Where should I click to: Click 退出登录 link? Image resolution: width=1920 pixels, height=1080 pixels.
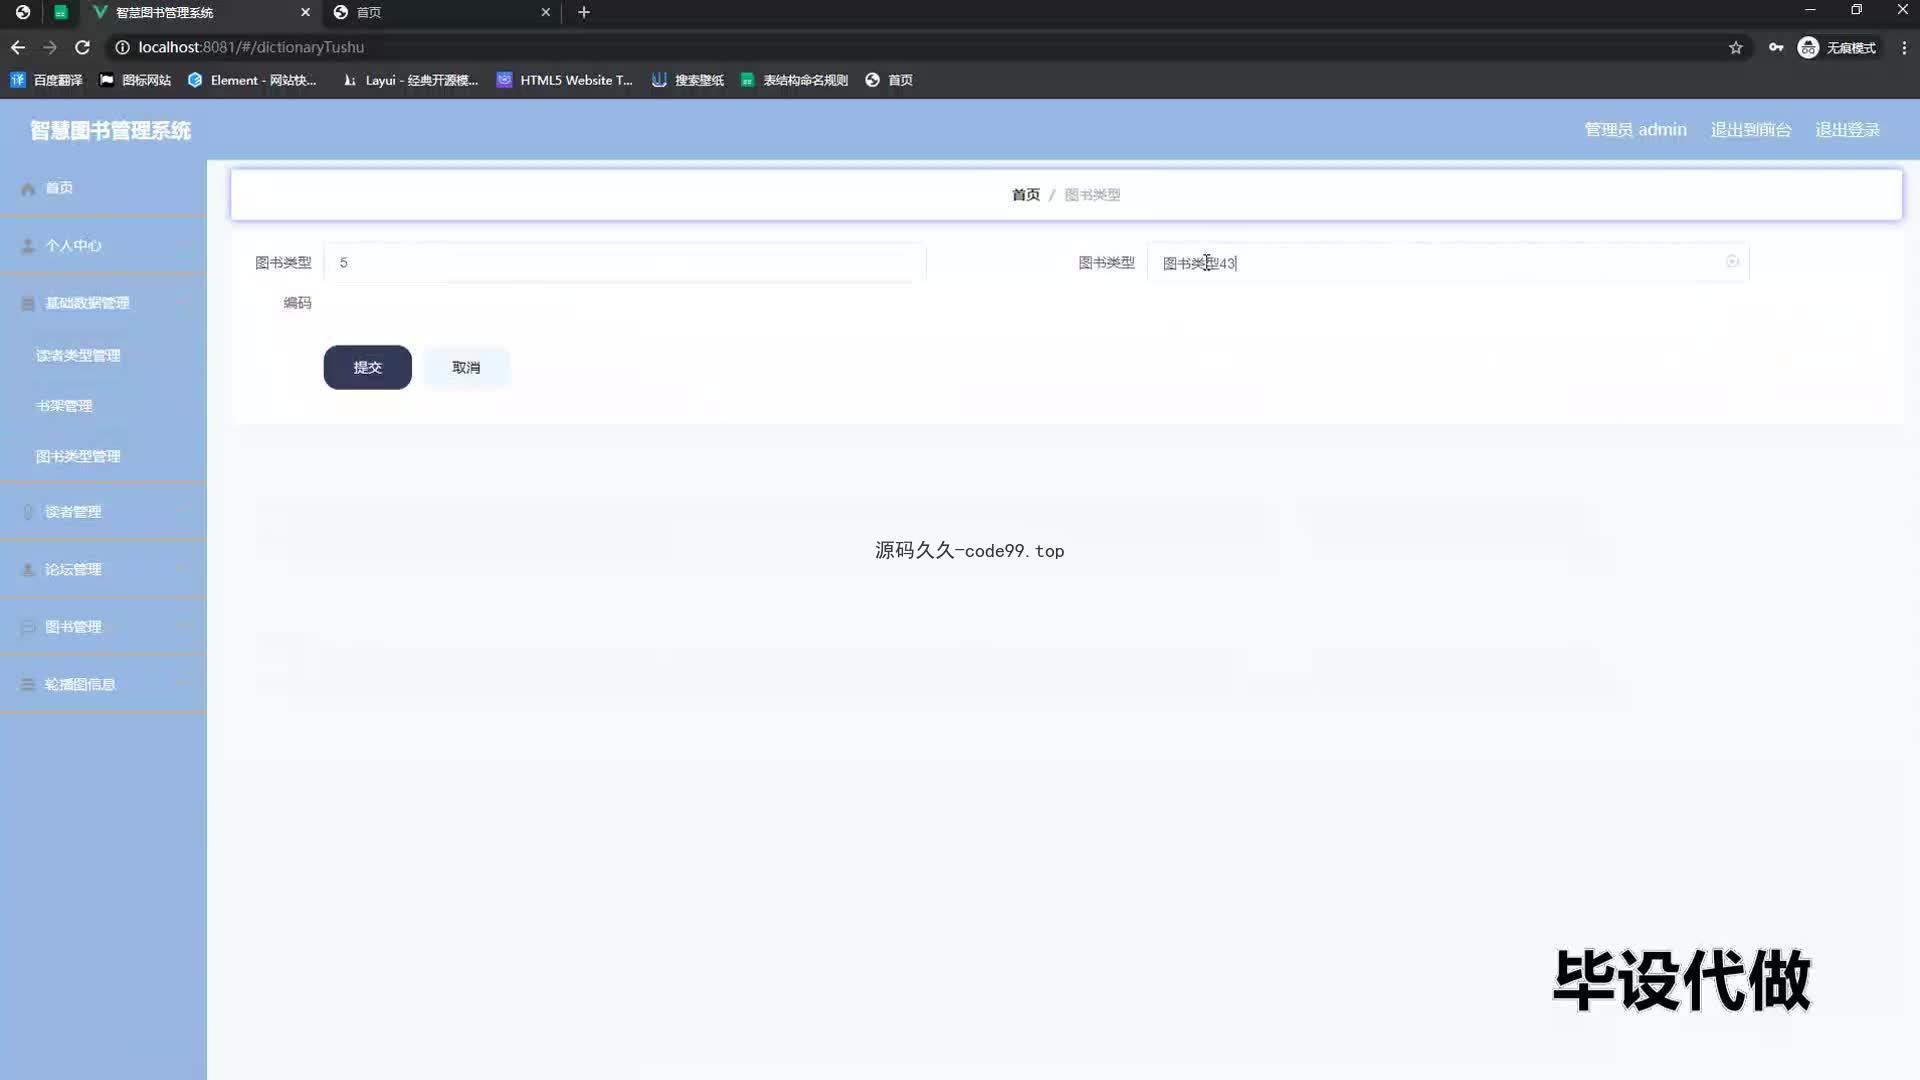point(1847,130)
